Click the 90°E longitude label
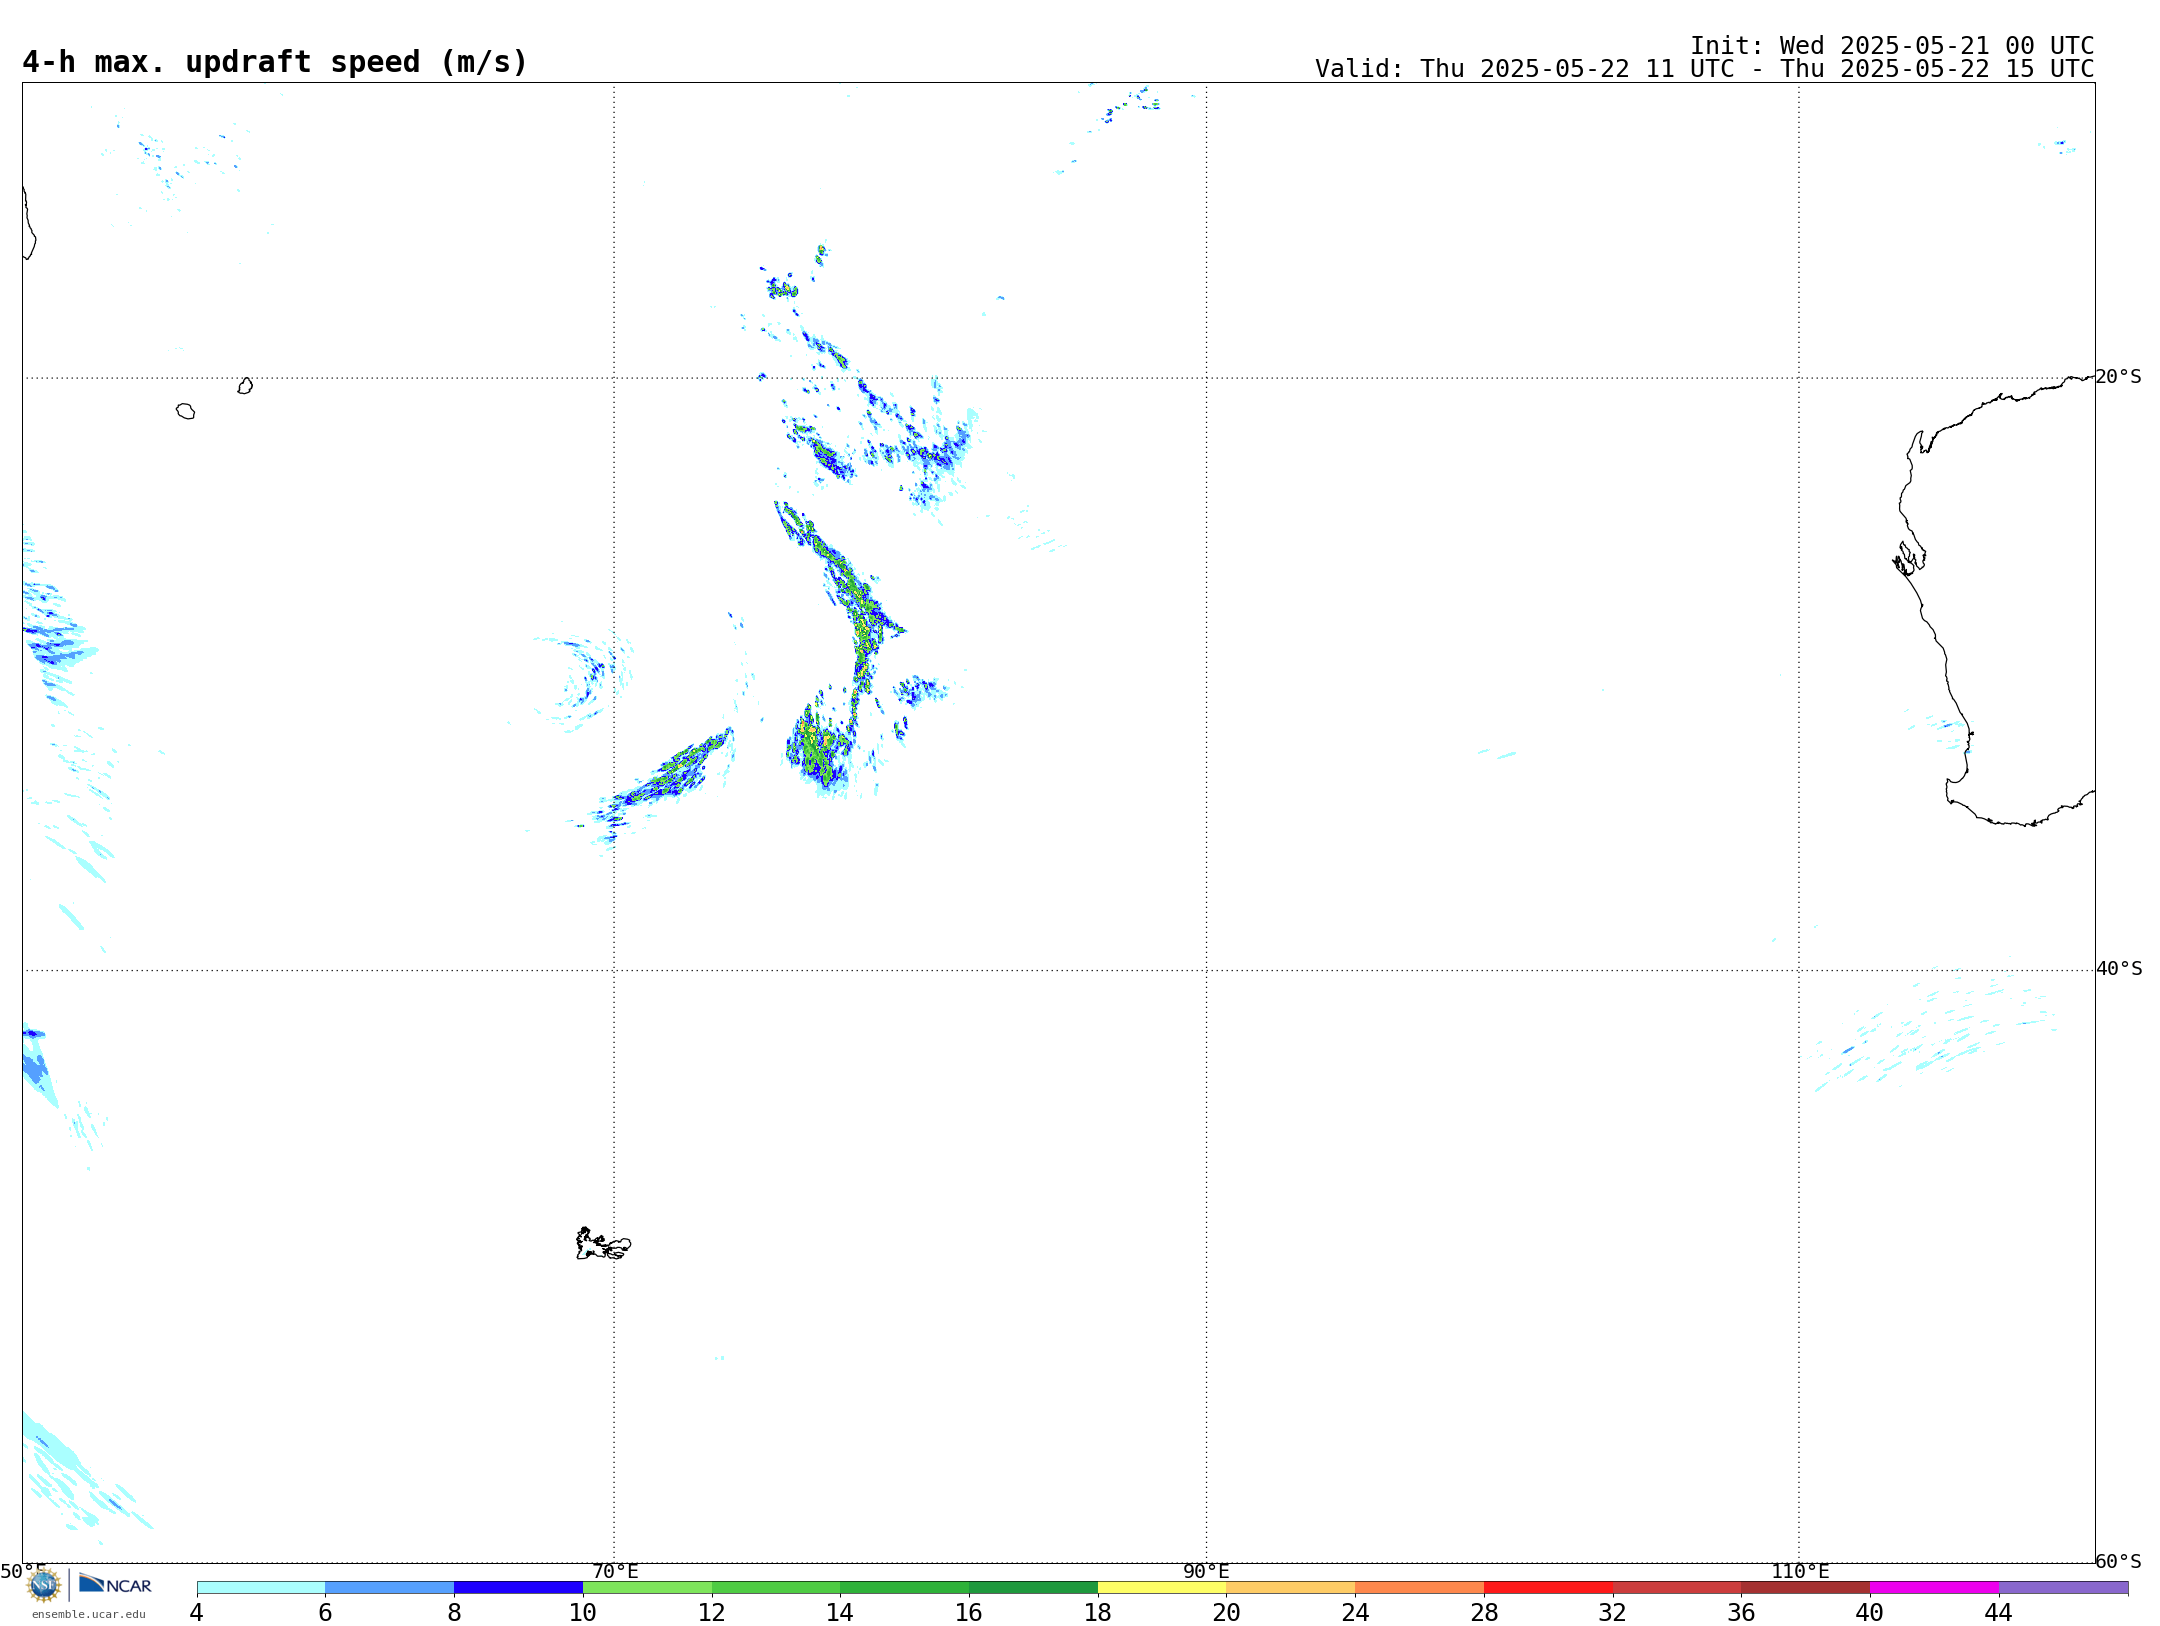The height and width of the screenshot is (1626, 2160). tap(1206, 1571)
